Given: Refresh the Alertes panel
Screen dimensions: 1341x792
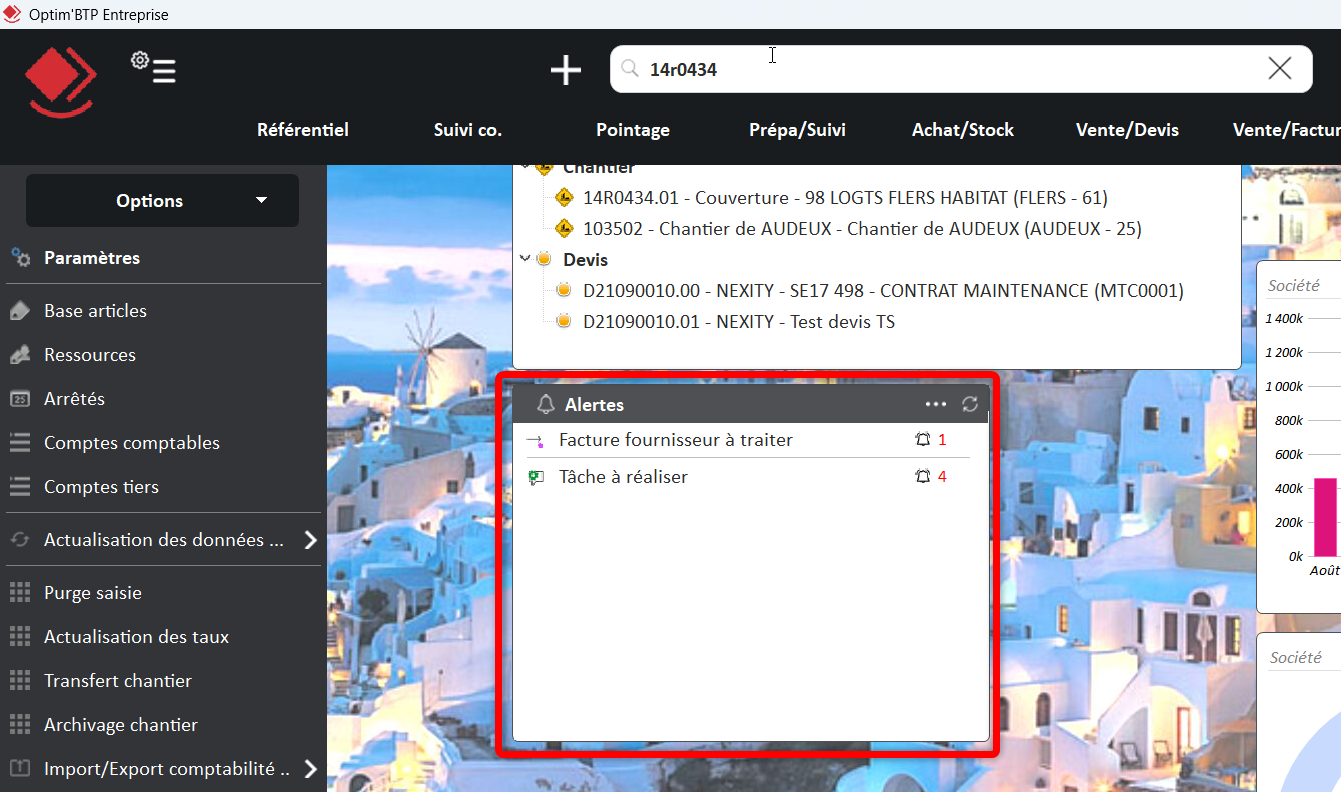Looking at the screenshot, I should click(x=970, y=403).
